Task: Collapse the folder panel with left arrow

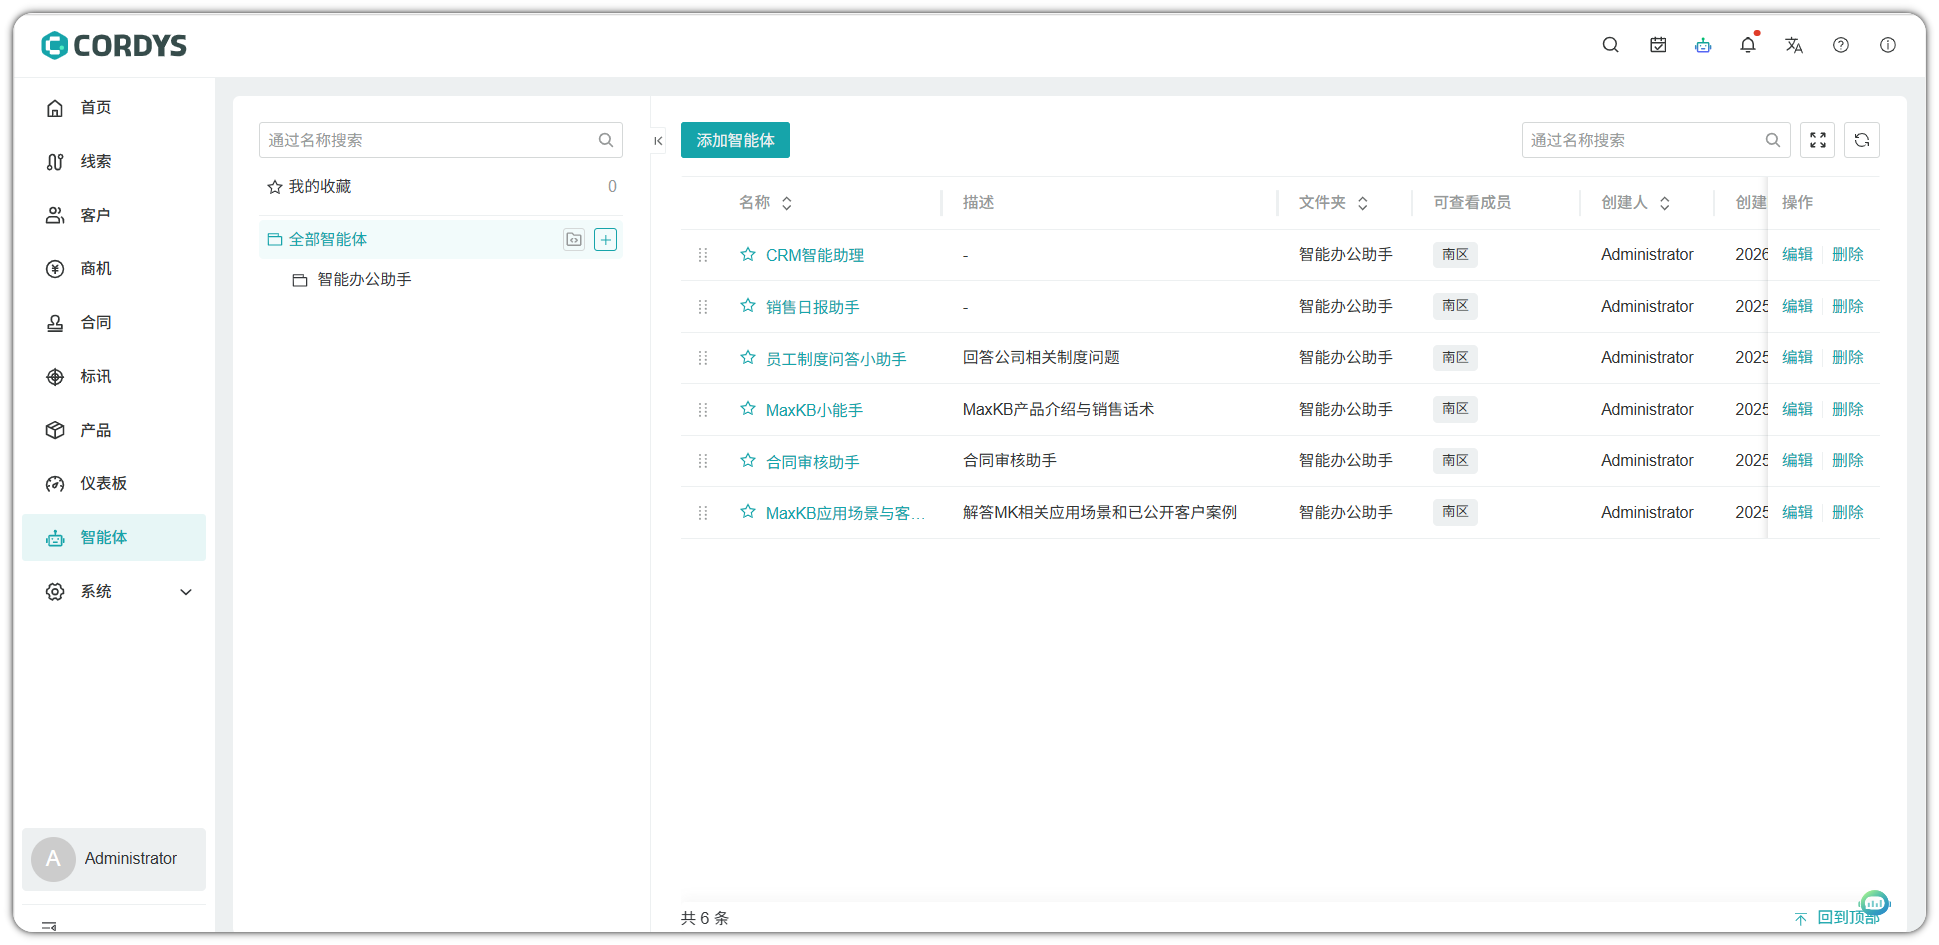Action: tap(658, 140)
